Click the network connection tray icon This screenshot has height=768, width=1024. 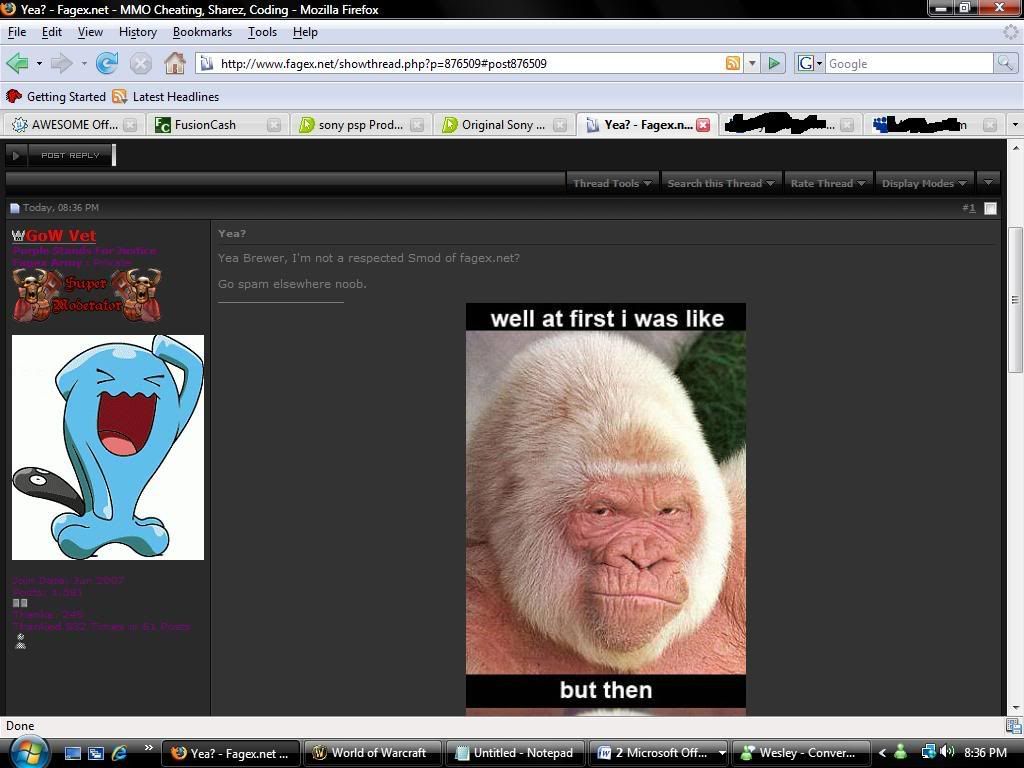(x=928, y=752)
